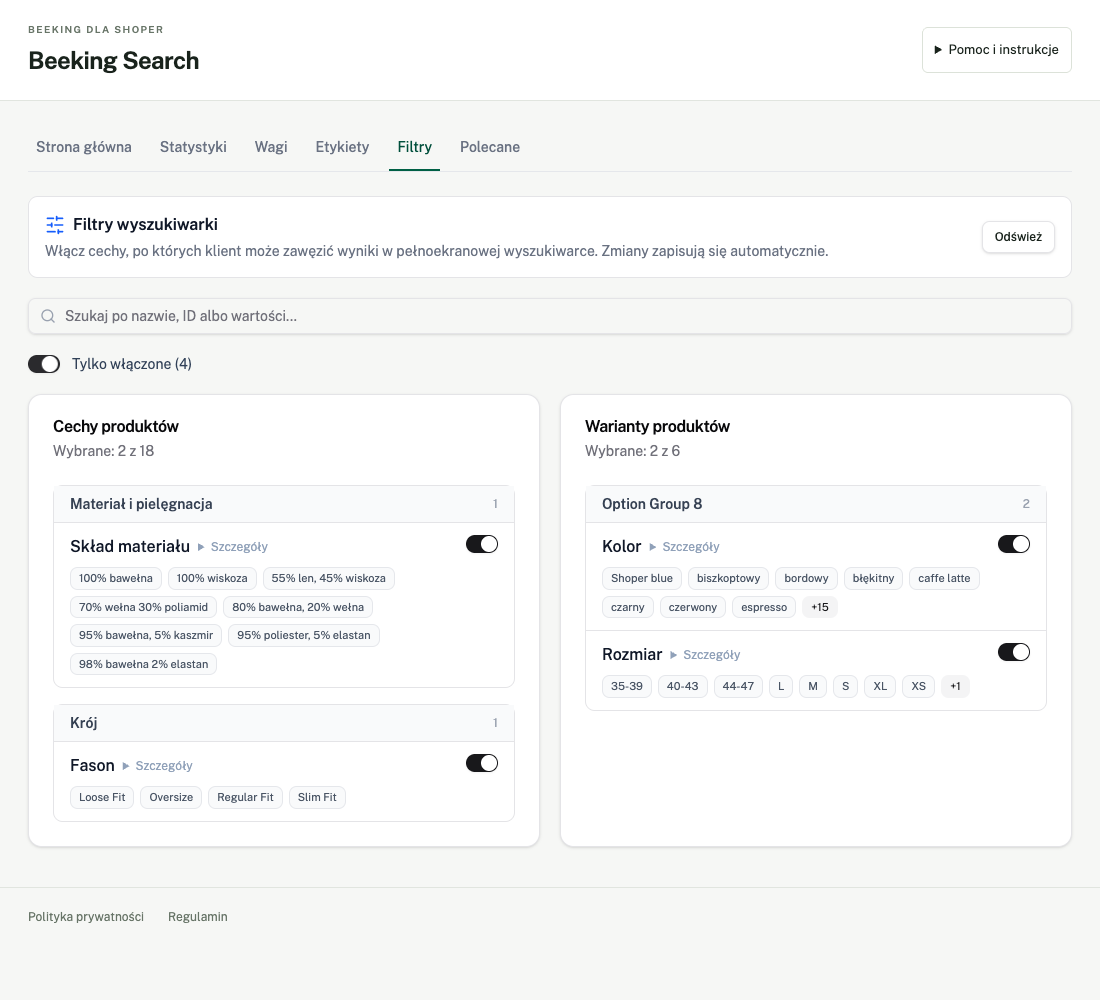Click the Odśwież button
Image resolution: width=1100 pixels, height=1000 pixels.
point(1018,236)
